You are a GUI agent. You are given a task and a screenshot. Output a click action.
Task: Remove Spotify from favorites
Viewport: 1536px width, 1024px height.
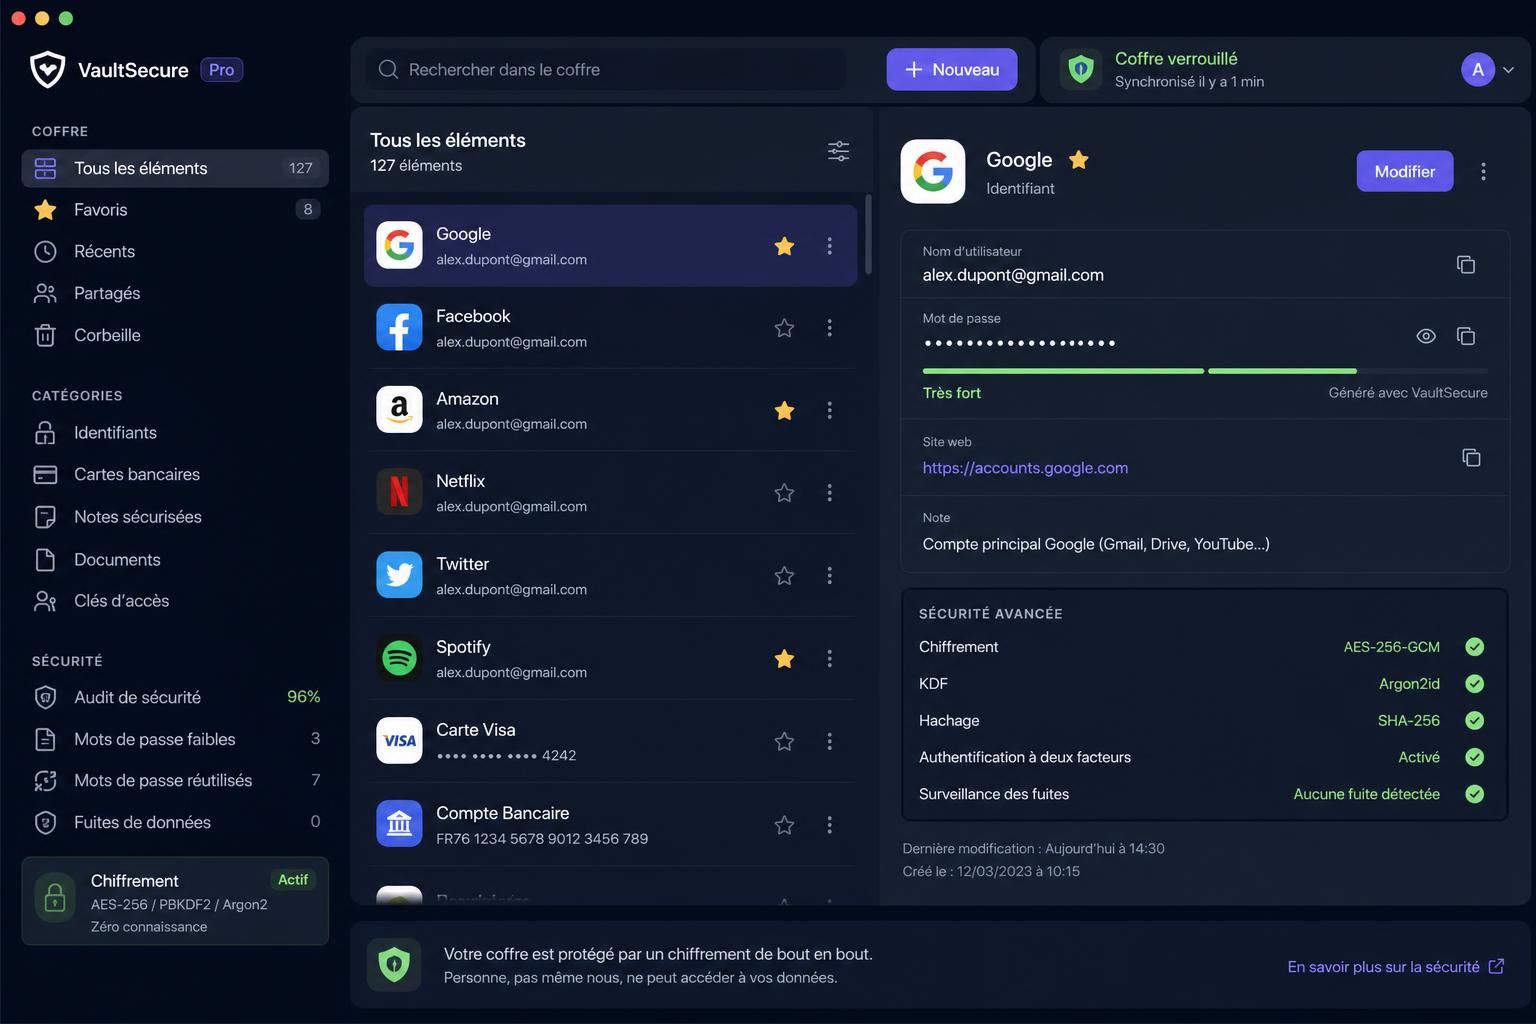pyautogui.click(x=785, y=659)
